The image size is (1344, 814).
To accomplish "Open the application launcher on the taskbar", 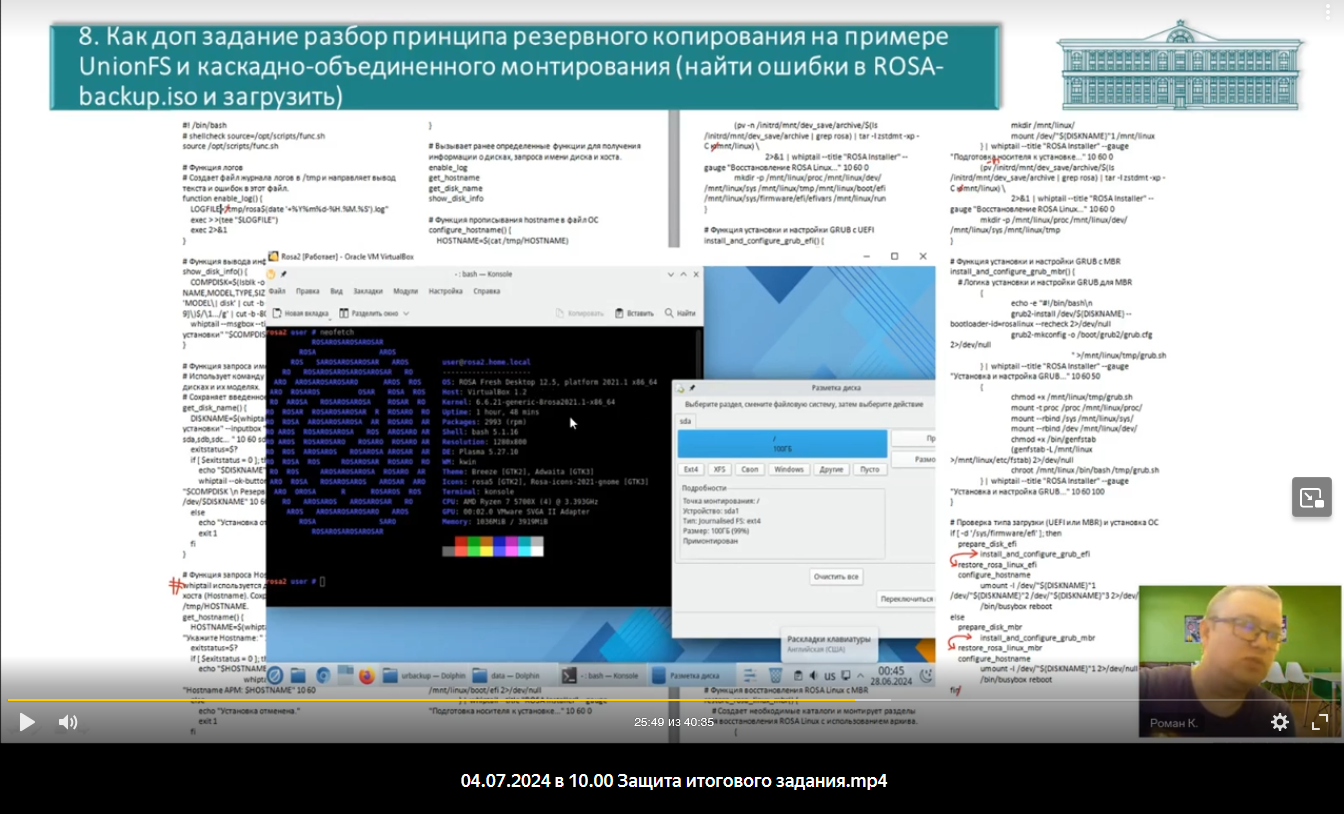I will tap(275, 676).
